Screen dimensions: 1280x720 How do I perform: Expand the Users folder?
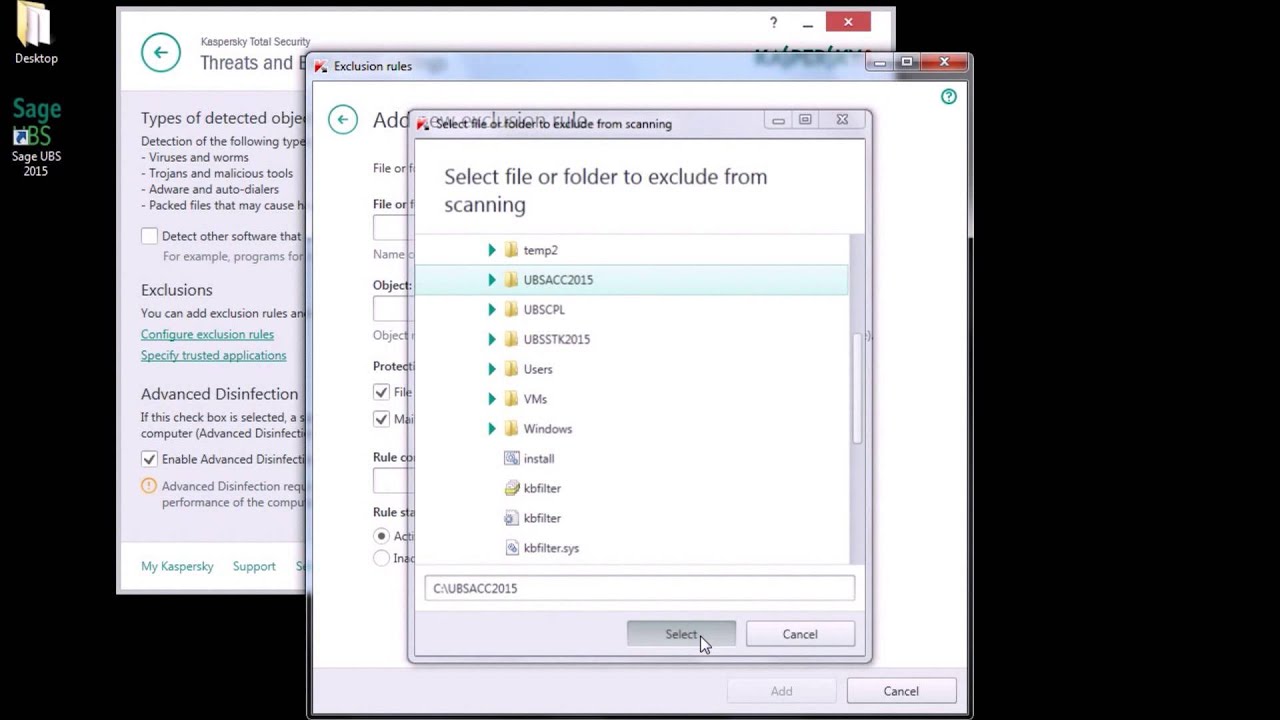point(491,369)
